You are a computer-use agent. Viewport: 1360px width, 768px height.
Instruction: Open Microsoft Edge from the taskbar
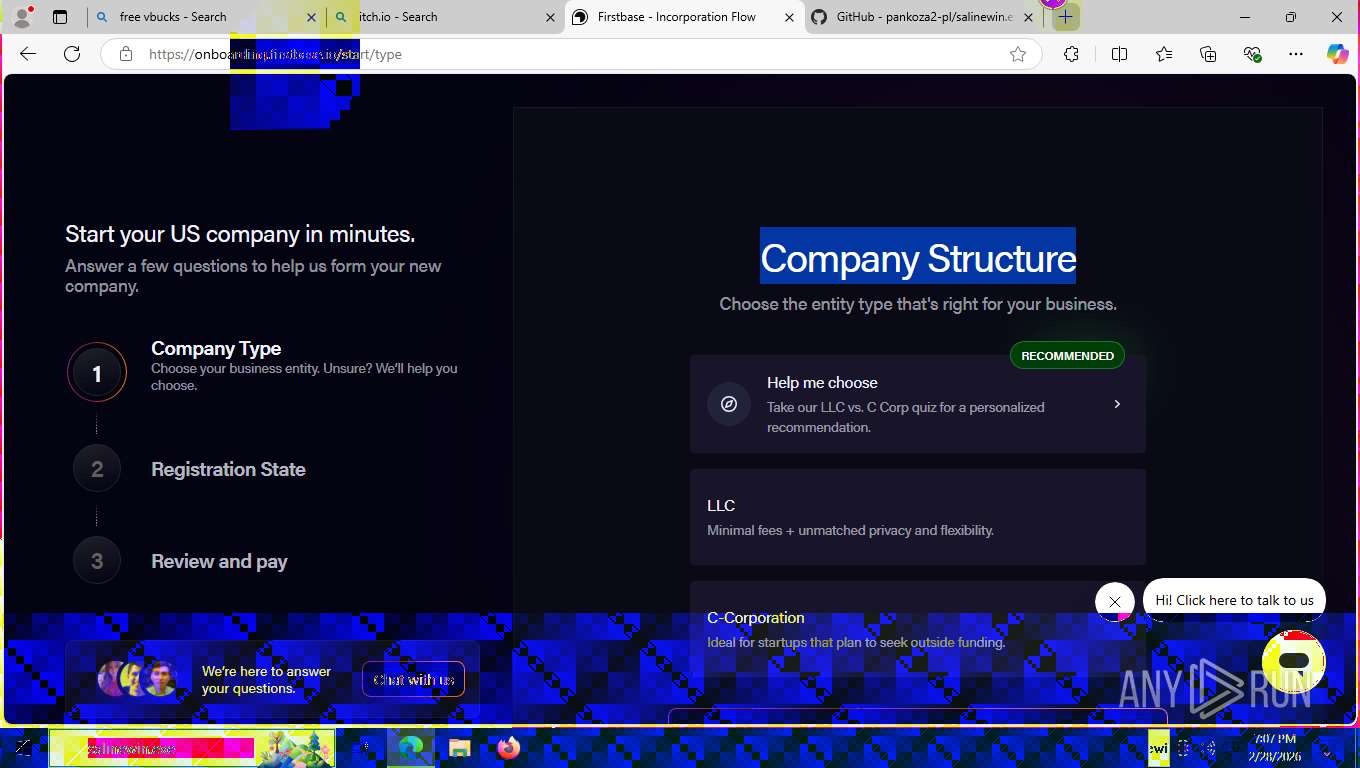click(411, 748)
